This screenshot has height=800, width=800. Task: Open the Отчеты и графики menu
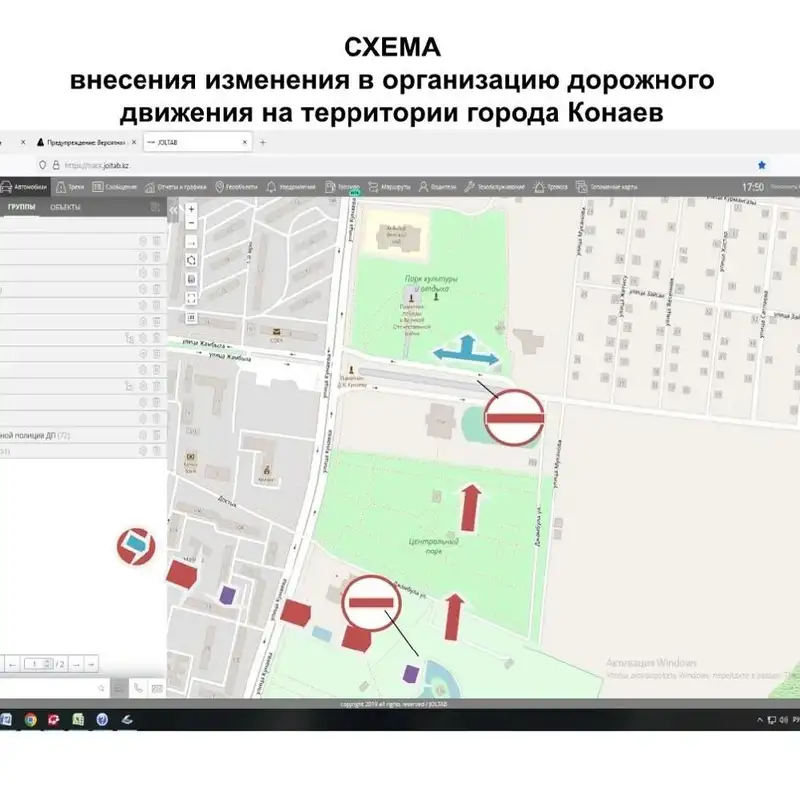[x=181, y=187]
